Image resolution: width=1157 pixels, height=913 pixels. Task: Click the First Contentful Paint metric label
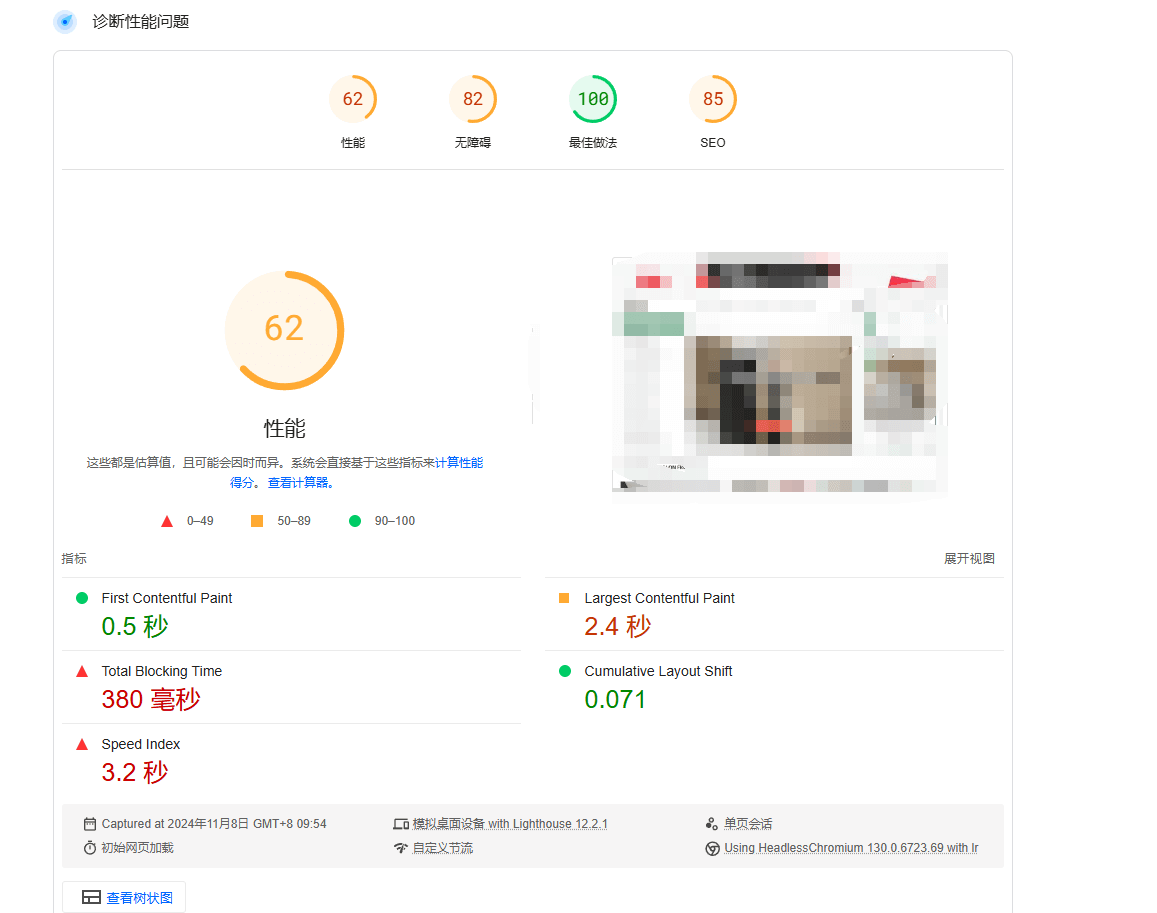click(x=167, y=598)
